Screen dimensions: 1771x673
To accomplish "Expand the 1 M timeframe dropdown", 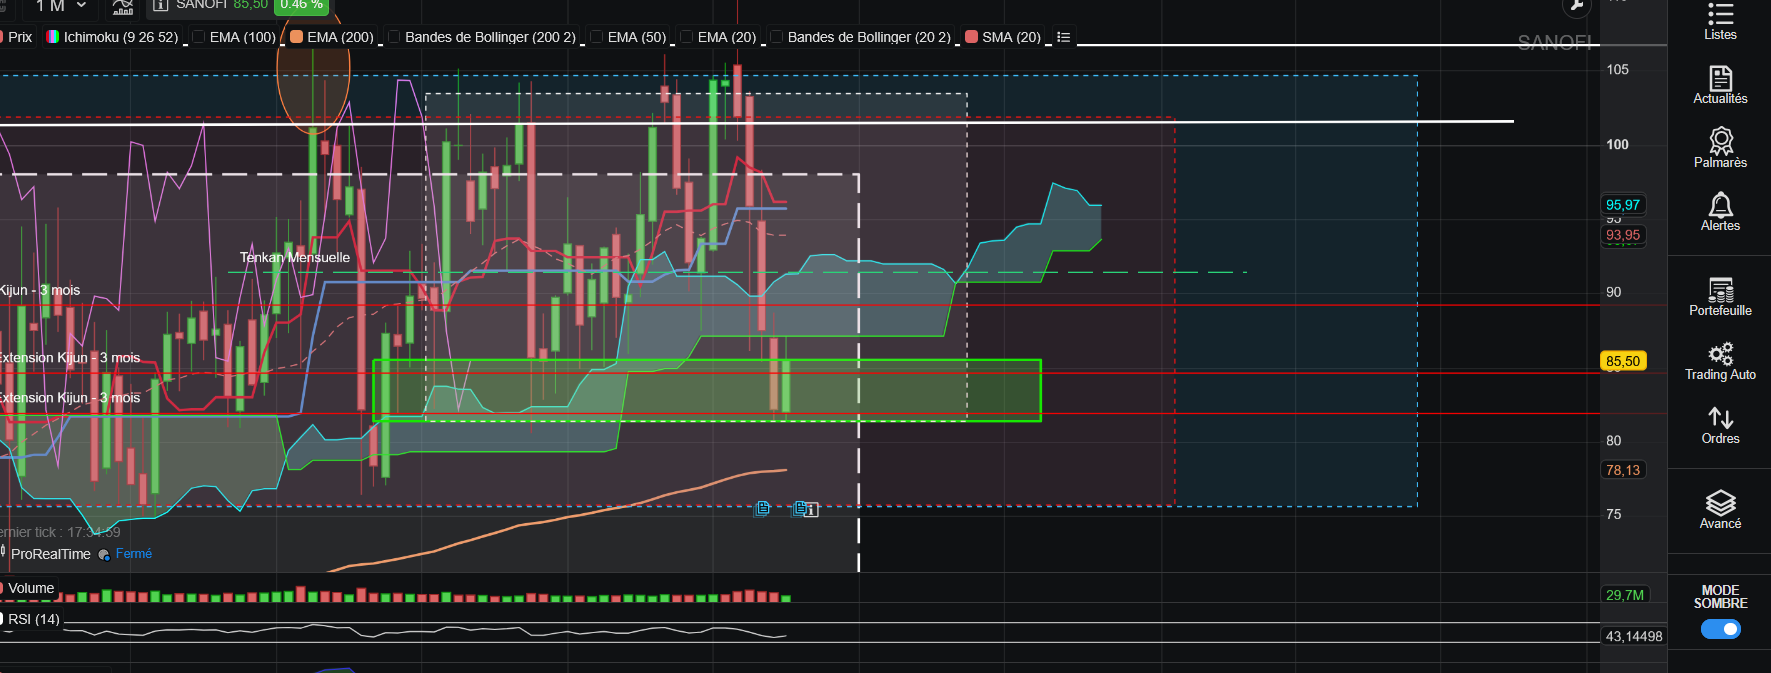I will (60, 6).
